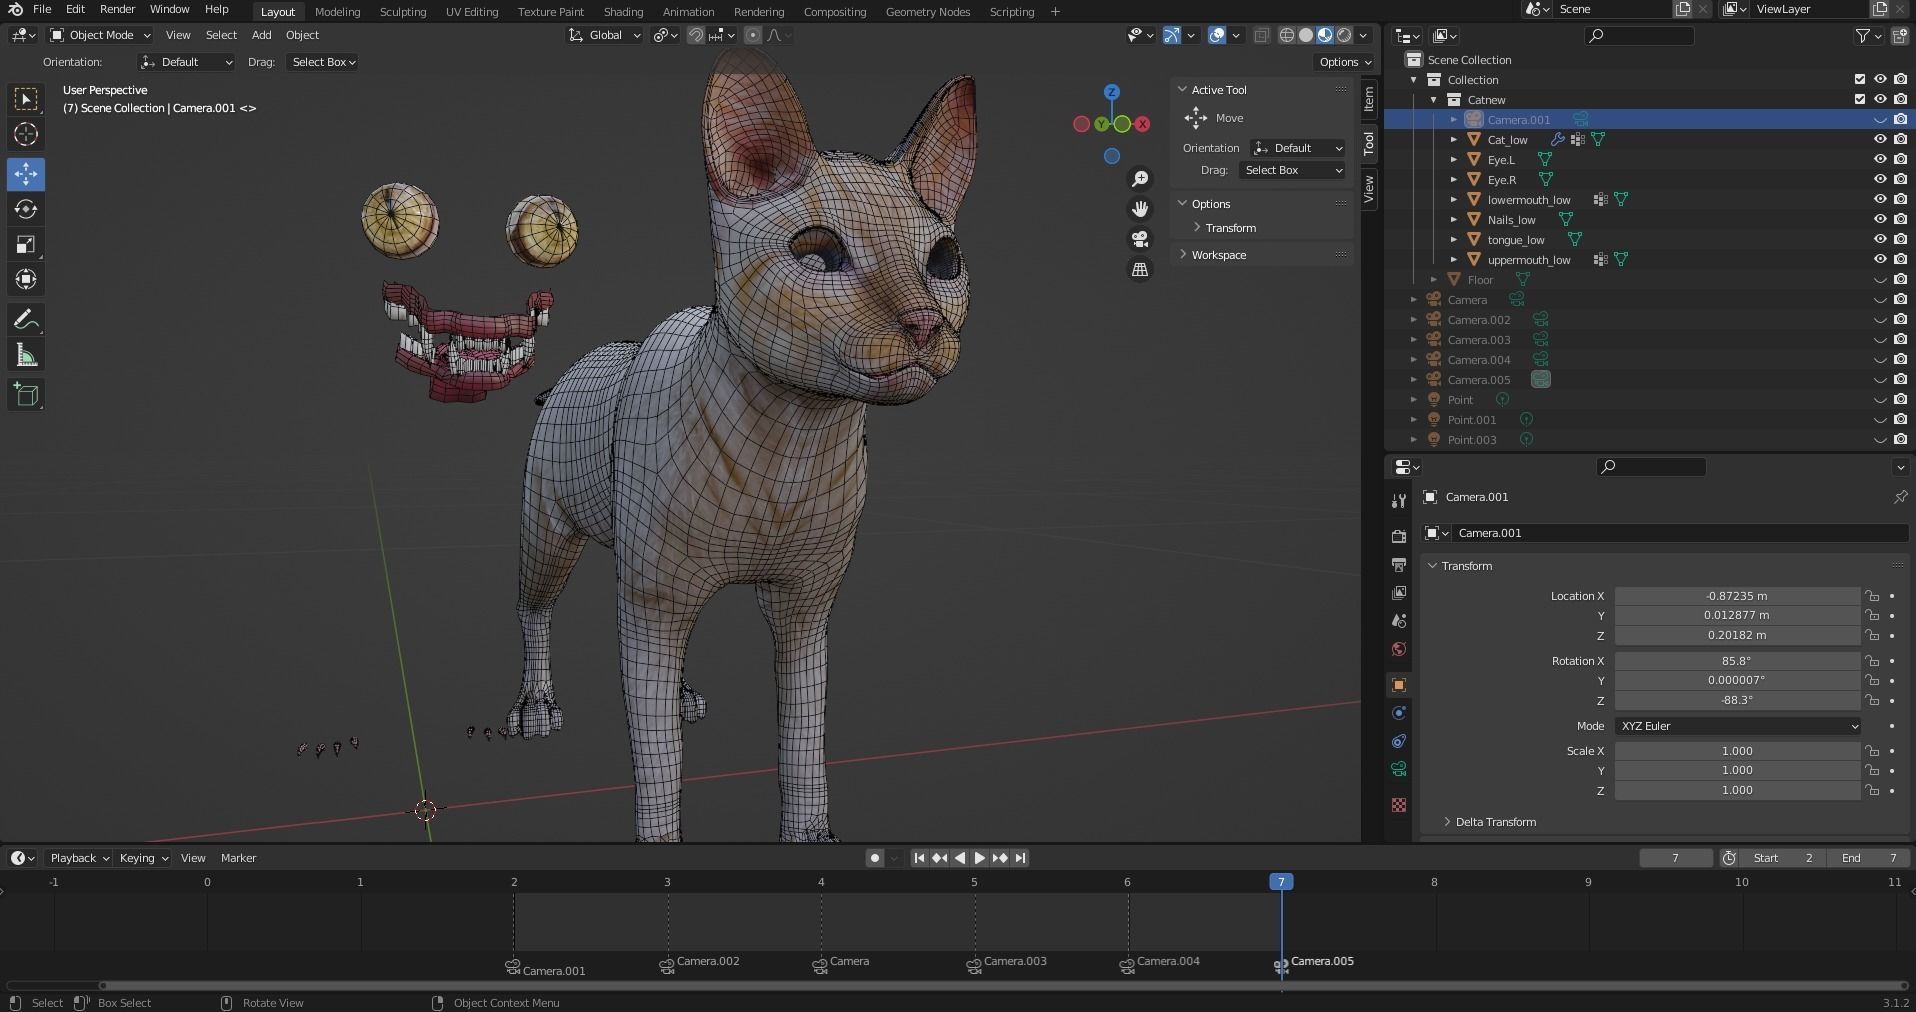Toggle X-ray viewport display
The image size is (1916, 1012).
[x=1262, y=35]
